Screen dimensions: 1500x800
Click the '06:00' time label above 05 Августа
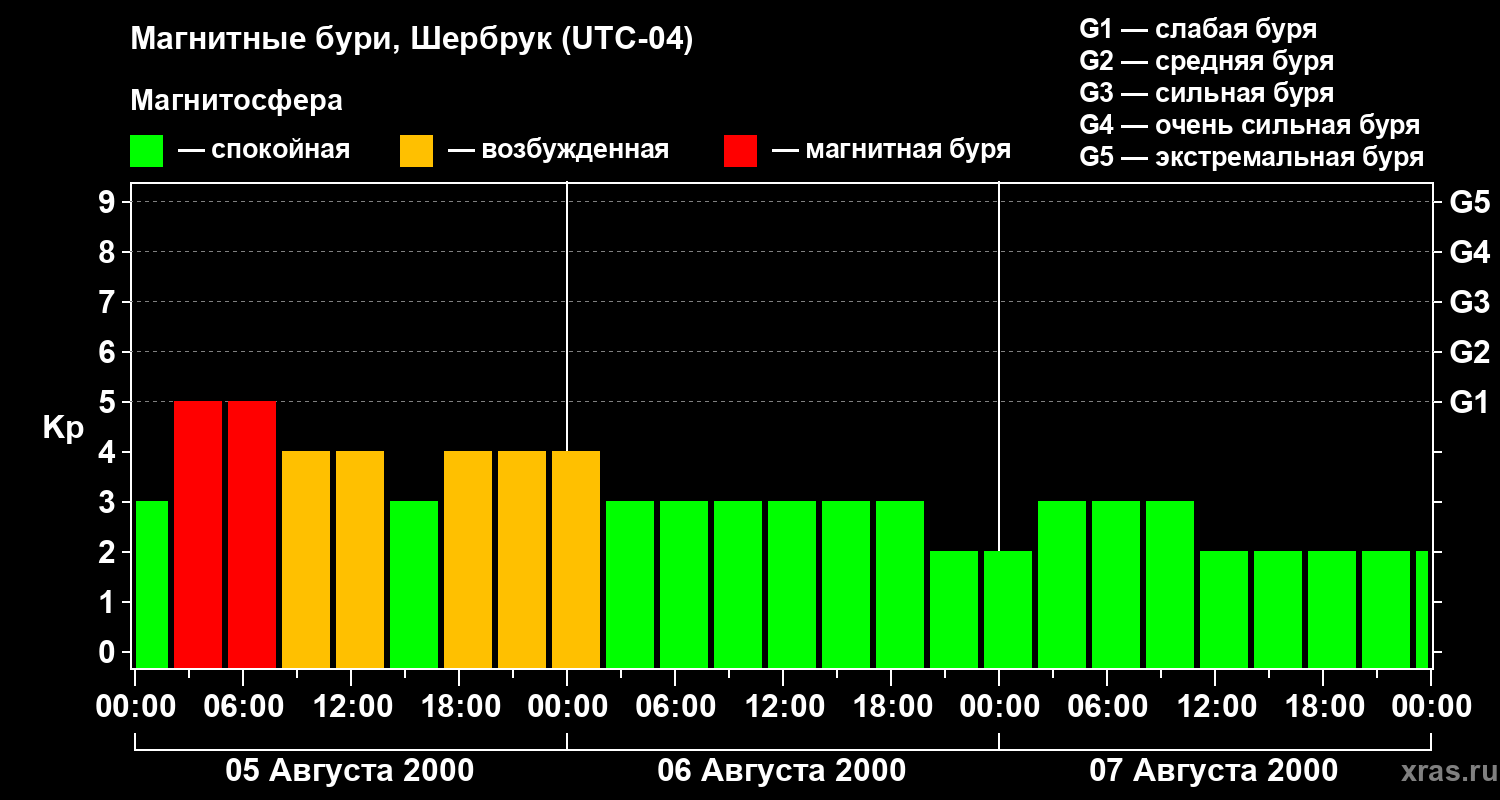click(x=243, y=707)
